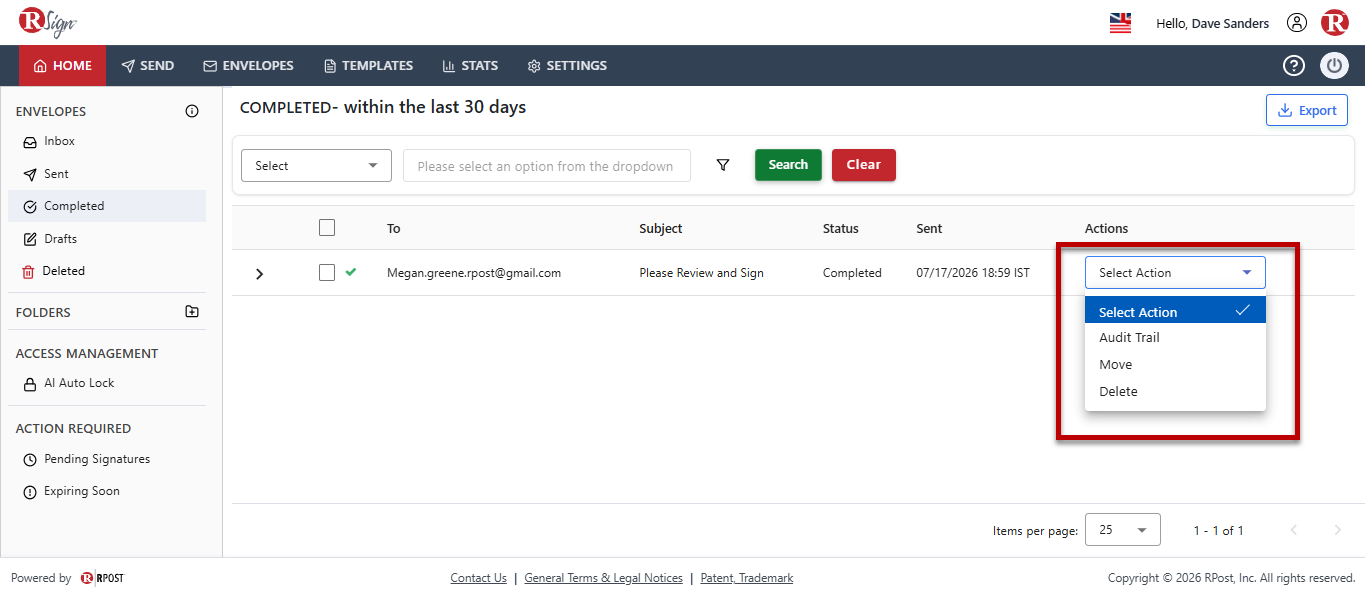
Task: Choose Move from the action list
Action: 1175,365
